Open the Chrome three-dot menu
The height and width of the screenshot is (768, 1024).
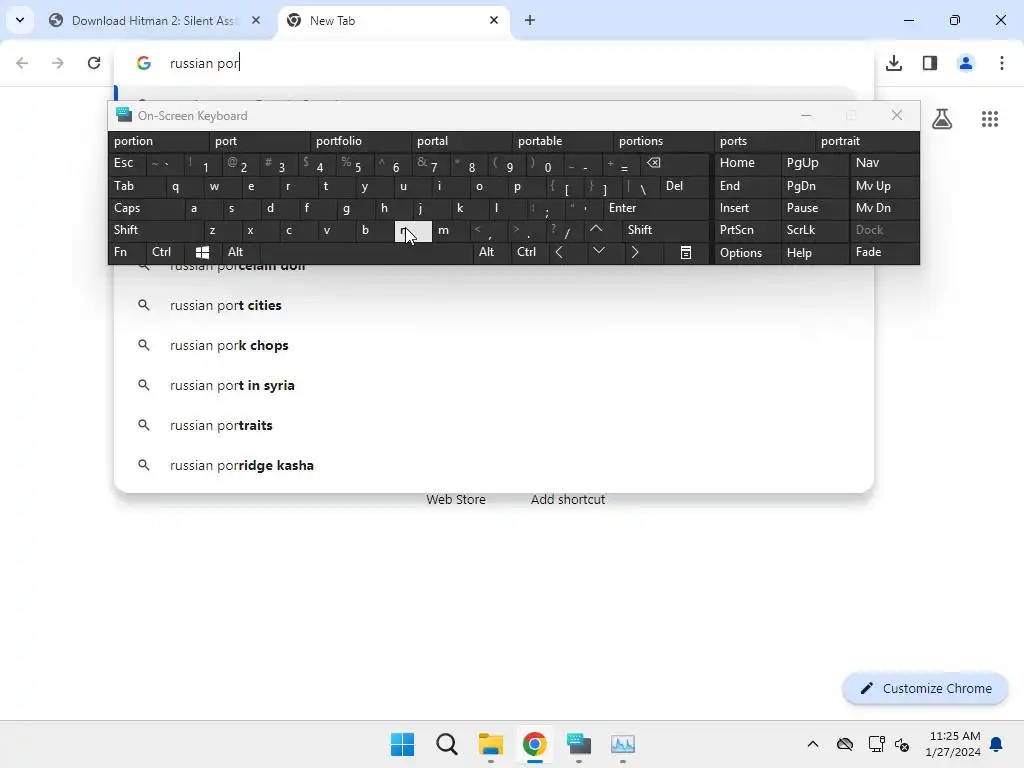pyautogui.click(x=1002, y=63)
